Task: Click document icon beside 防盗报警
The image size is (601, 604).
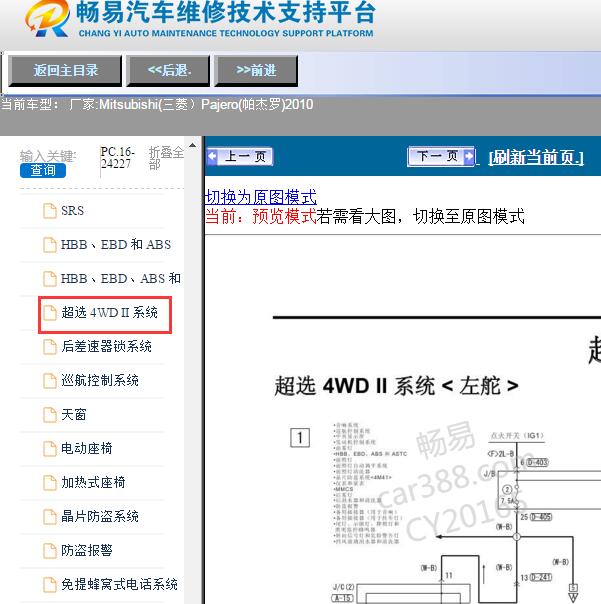Action: tap(49, 550)
